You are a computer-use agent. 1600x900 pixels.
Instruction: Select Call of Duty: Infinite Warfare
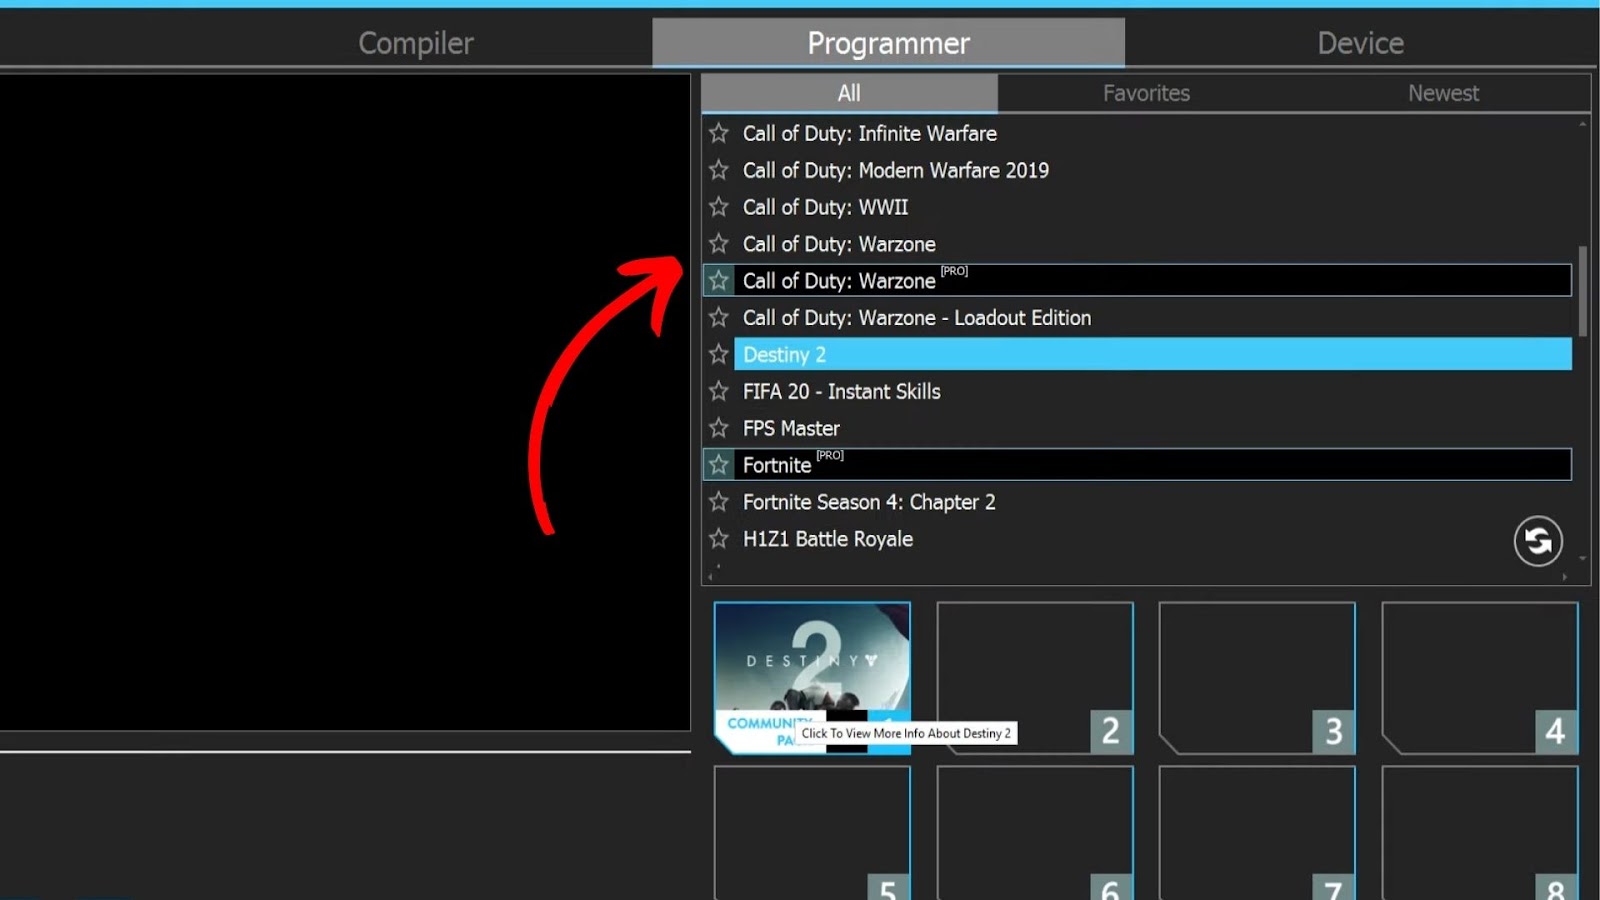pos(1153,133)
